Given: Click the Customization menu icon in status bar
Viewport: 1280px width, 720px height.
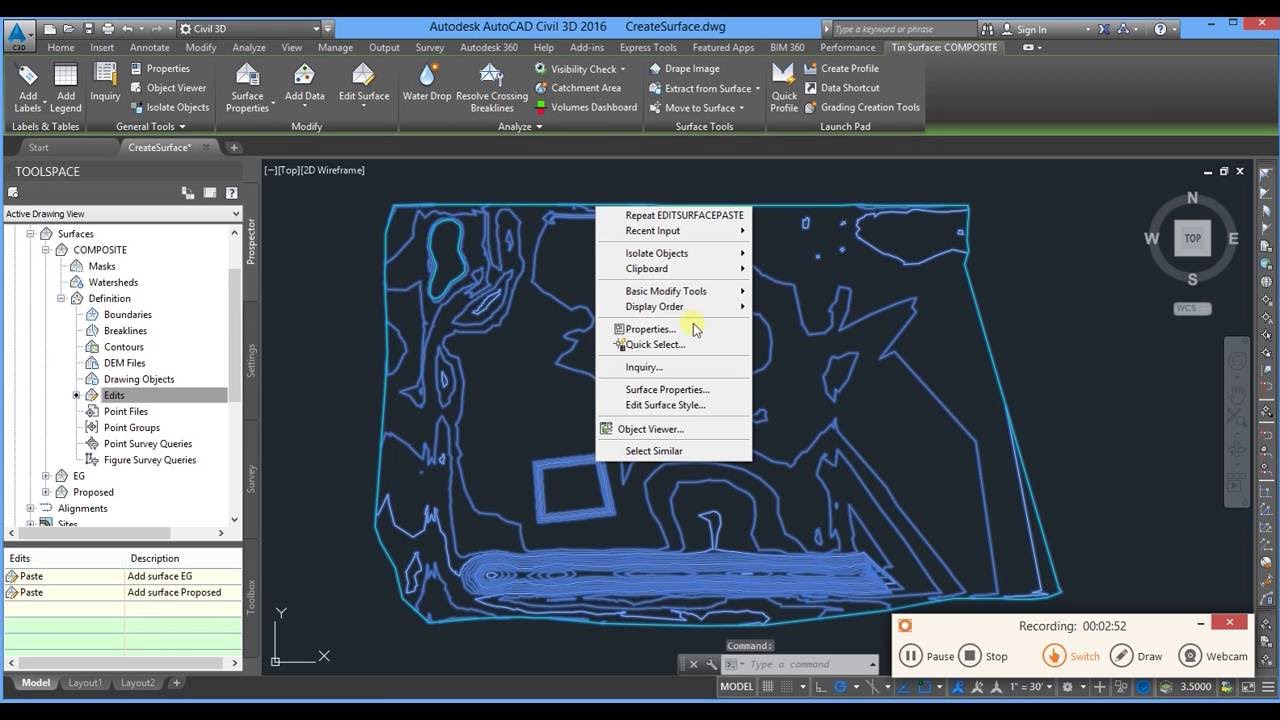Looking at the screenshot, I should (1268, 687).
